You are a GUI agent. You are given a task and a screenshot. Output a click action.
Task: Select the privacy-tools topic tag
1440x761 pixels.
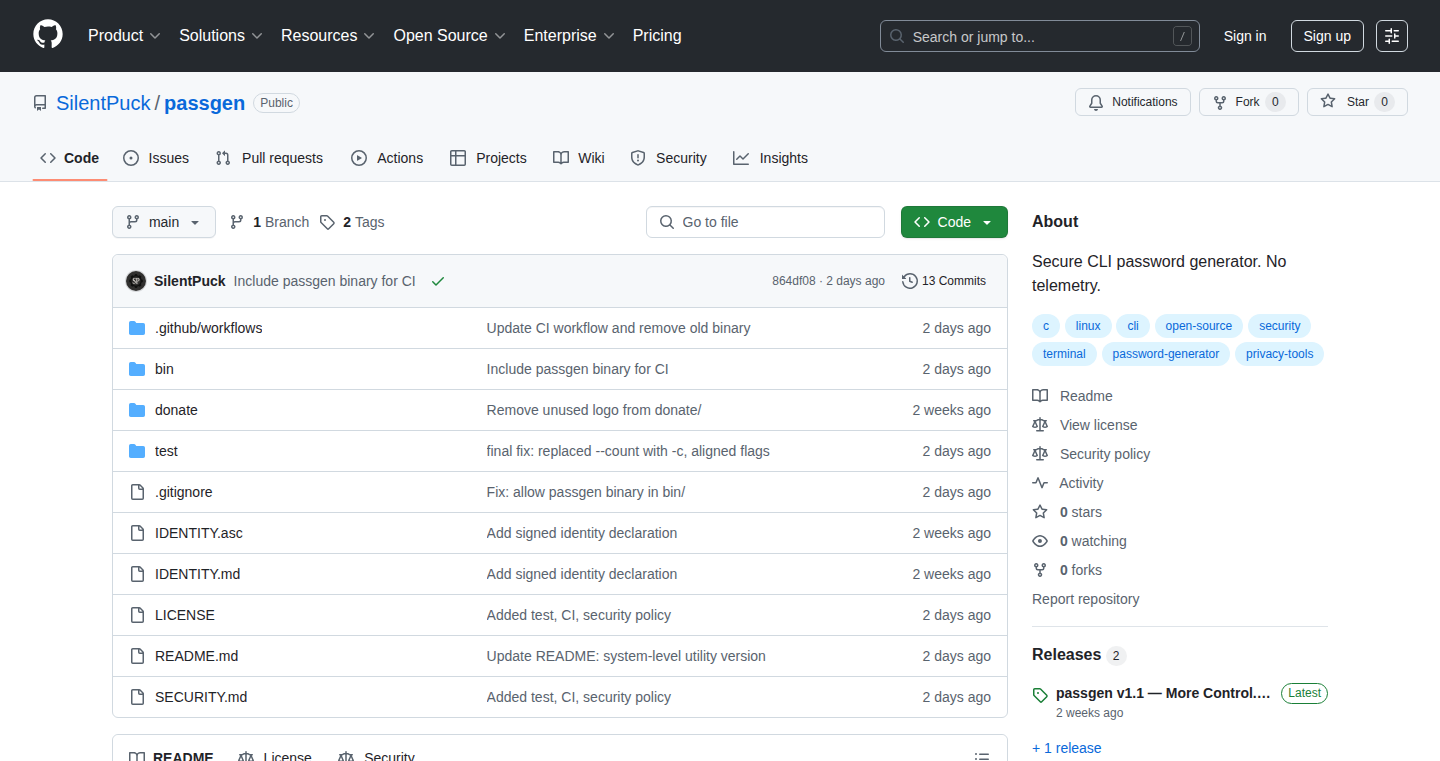1280,354
